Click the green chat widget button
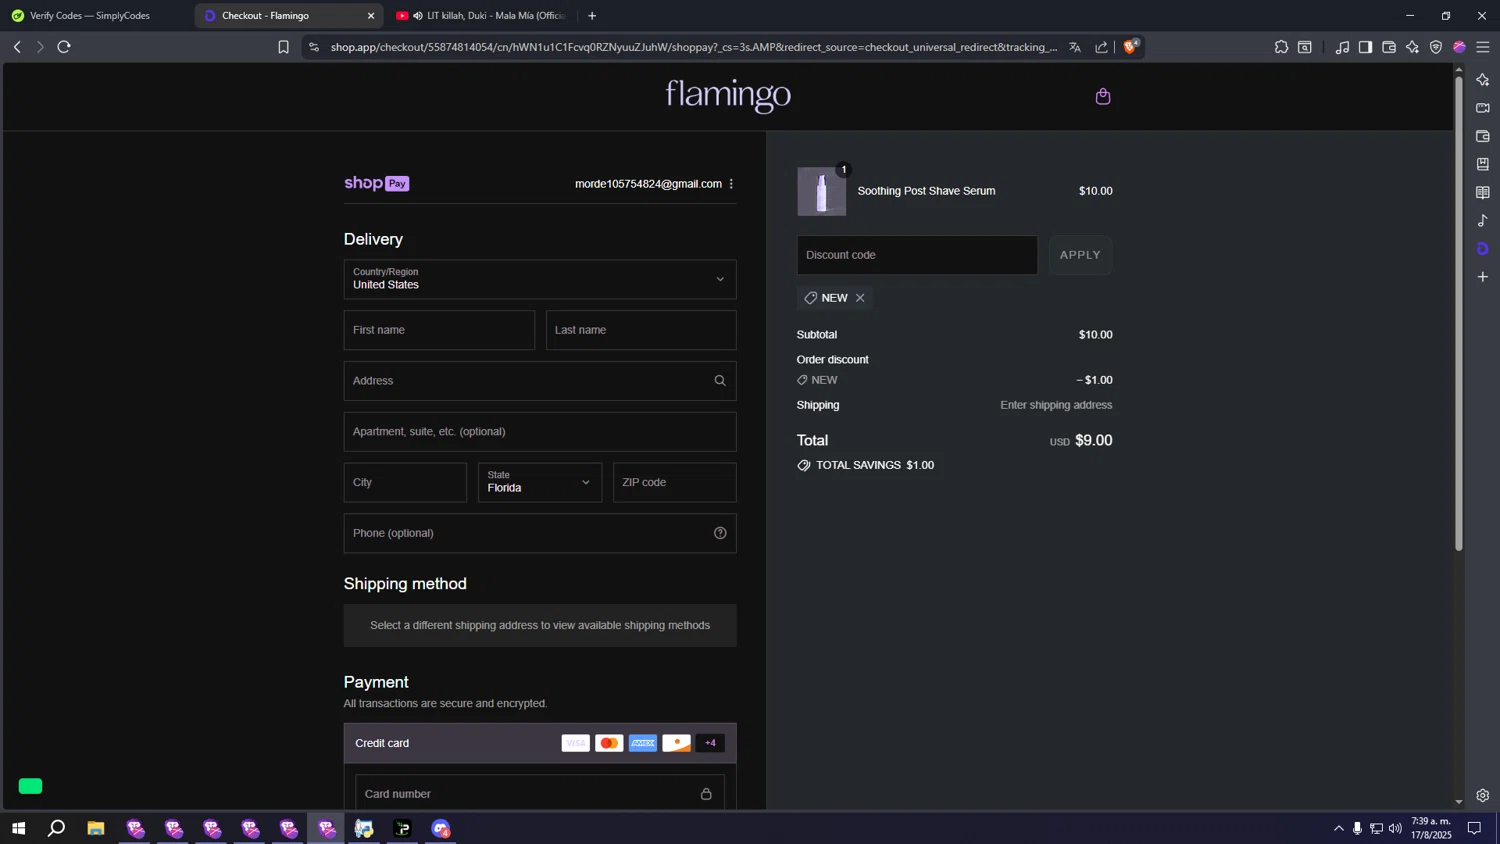Screen dimensions: 1500x844 click(31, 786)
